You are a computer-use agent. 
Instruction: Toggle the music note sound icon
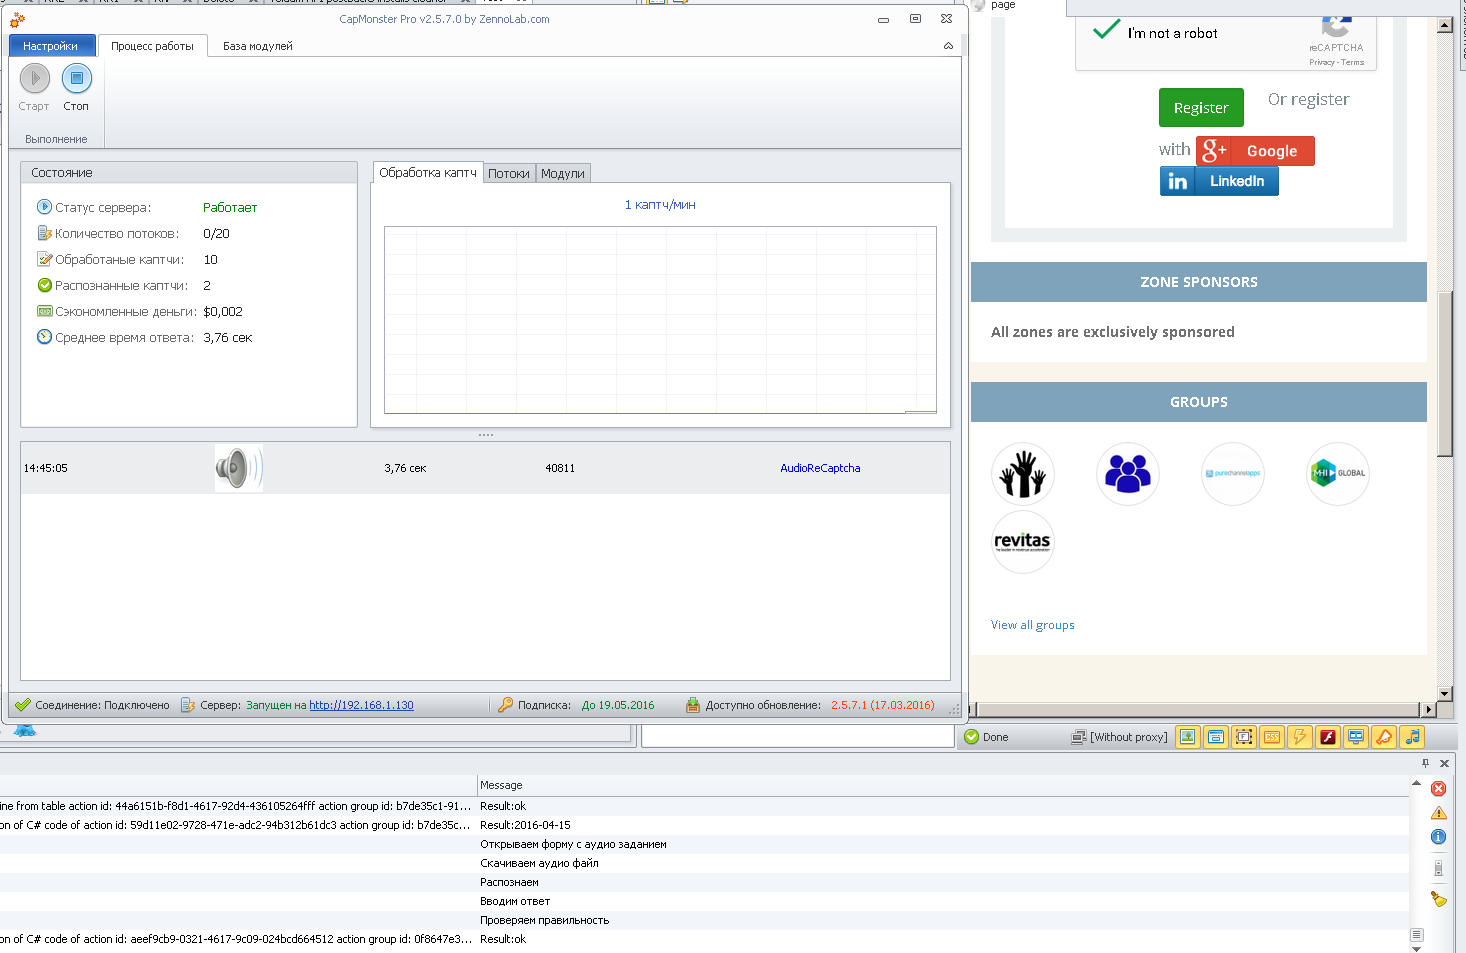[1411, 737]
